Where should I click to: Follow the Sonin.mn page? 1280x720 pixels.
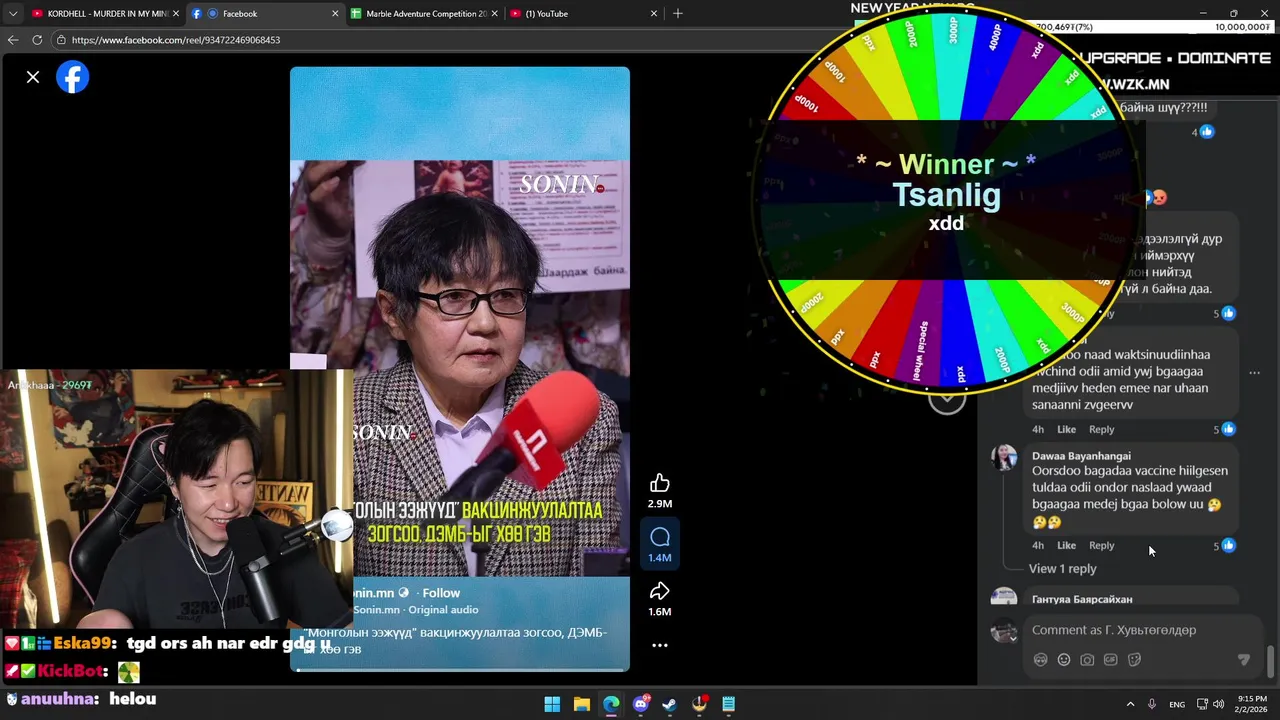point(441,593)
